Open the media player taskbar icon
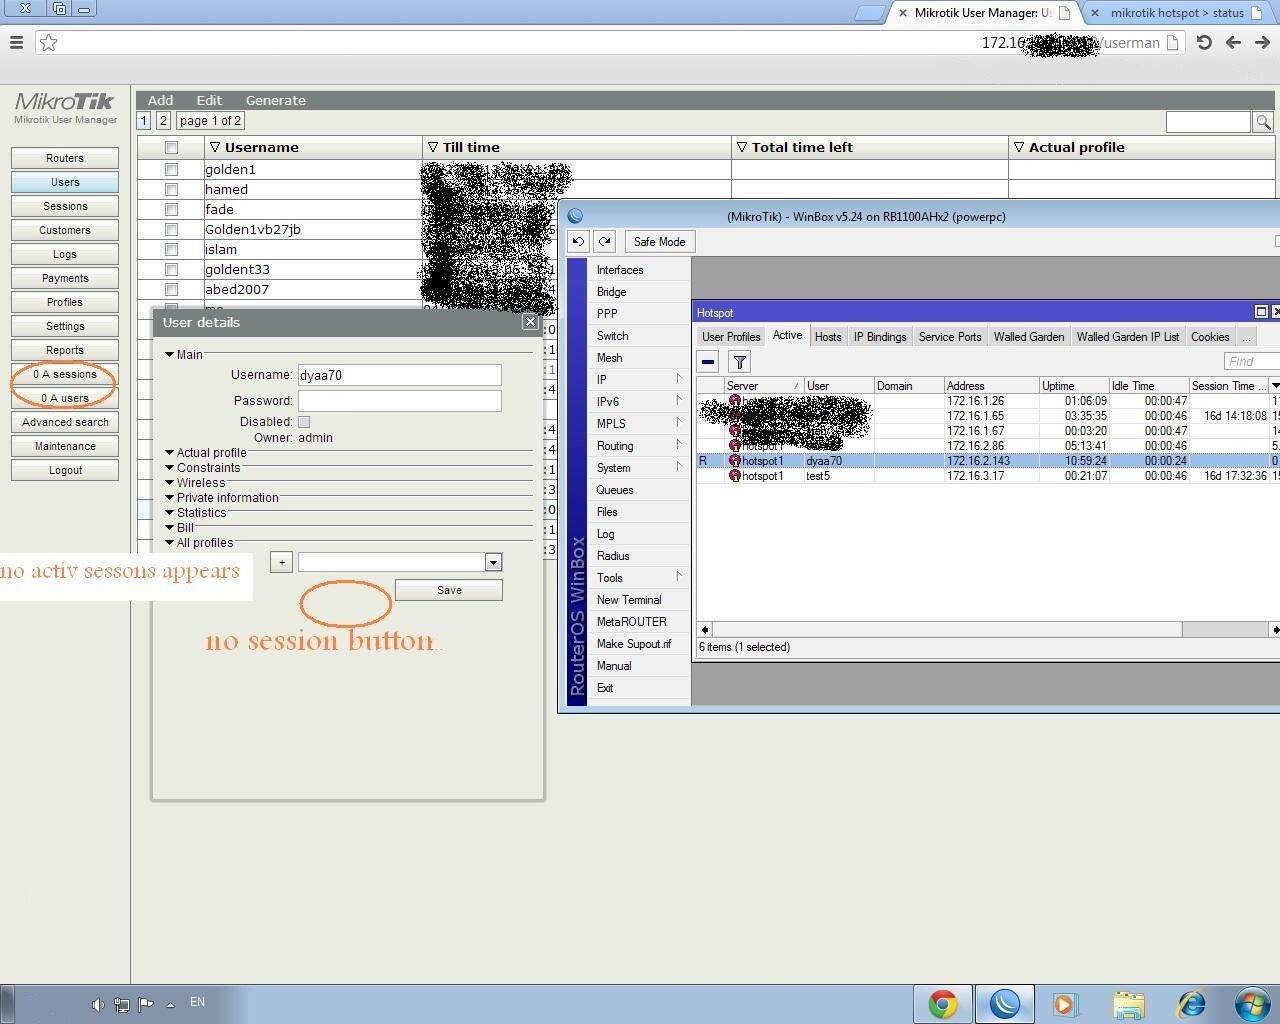The width and height of the screenshot is (1280, 1024). click(1064, 1003)
